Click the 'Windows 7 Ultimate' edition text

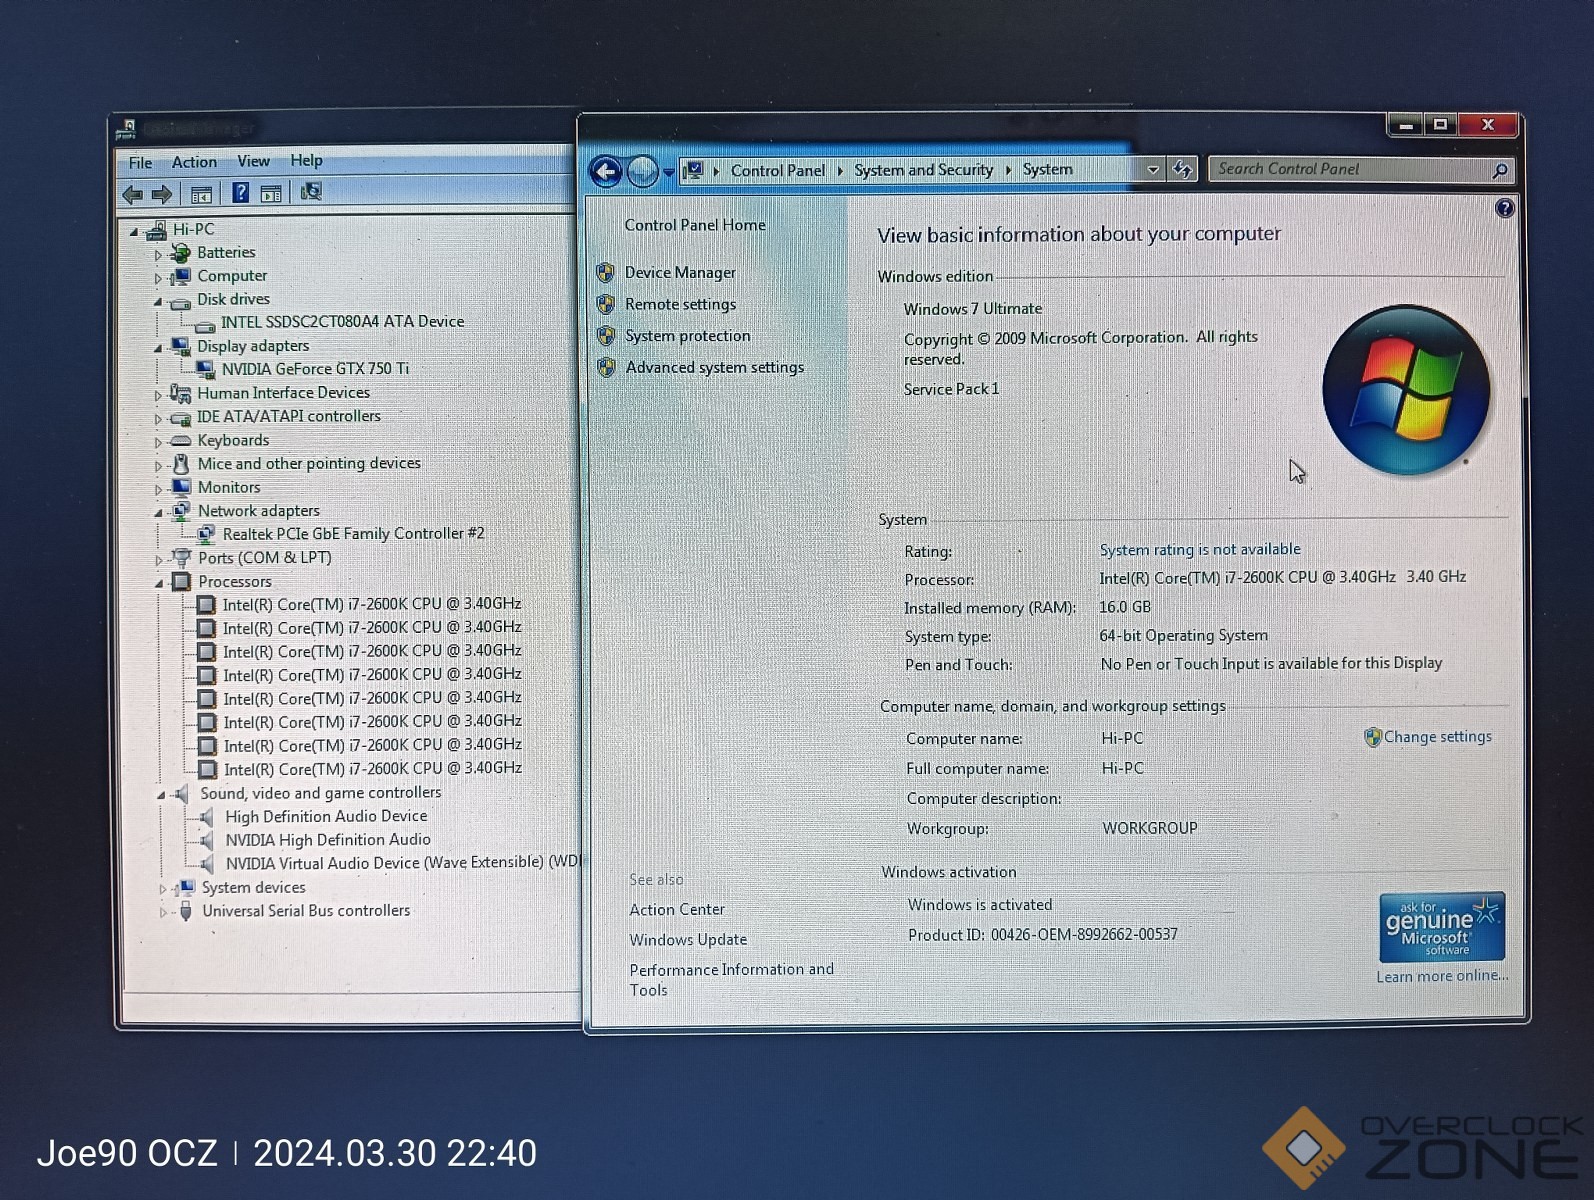point(973,309)
